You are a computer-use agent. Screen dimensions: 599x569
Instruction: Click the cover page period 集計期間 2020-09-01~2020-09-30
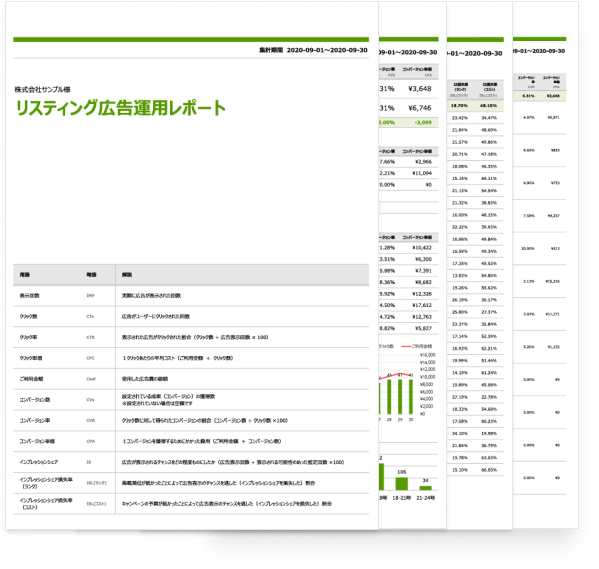click(x=313, y=50)
